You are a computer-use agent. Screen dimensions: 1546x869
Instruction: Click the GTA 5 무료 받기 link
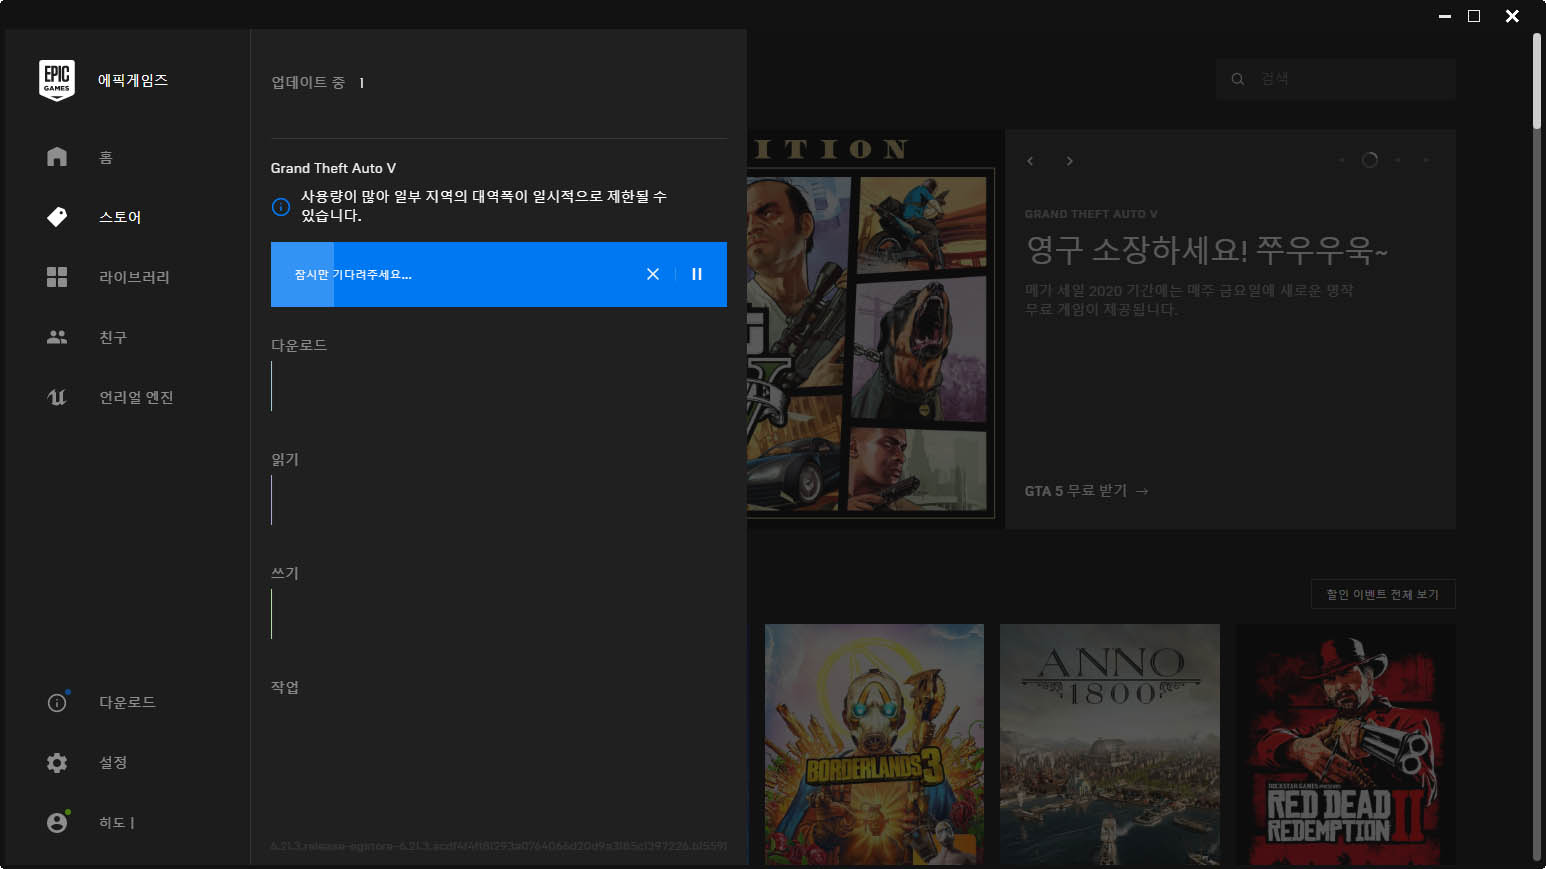(x=1086, y=491)
